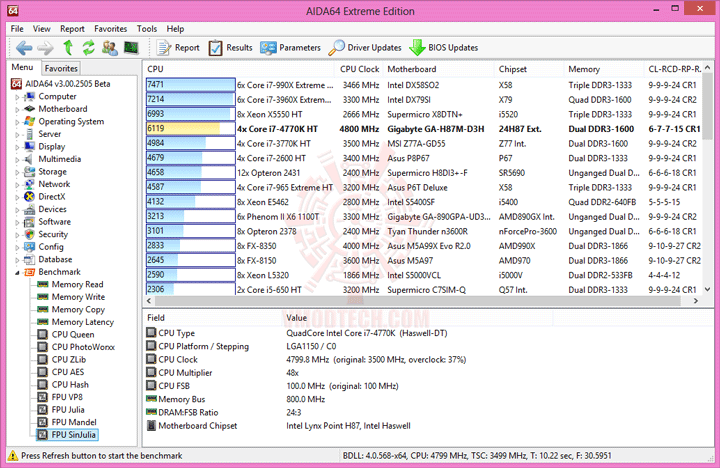Expand the Storage tree node
The image size is (720, 468).
pos(17,172)
